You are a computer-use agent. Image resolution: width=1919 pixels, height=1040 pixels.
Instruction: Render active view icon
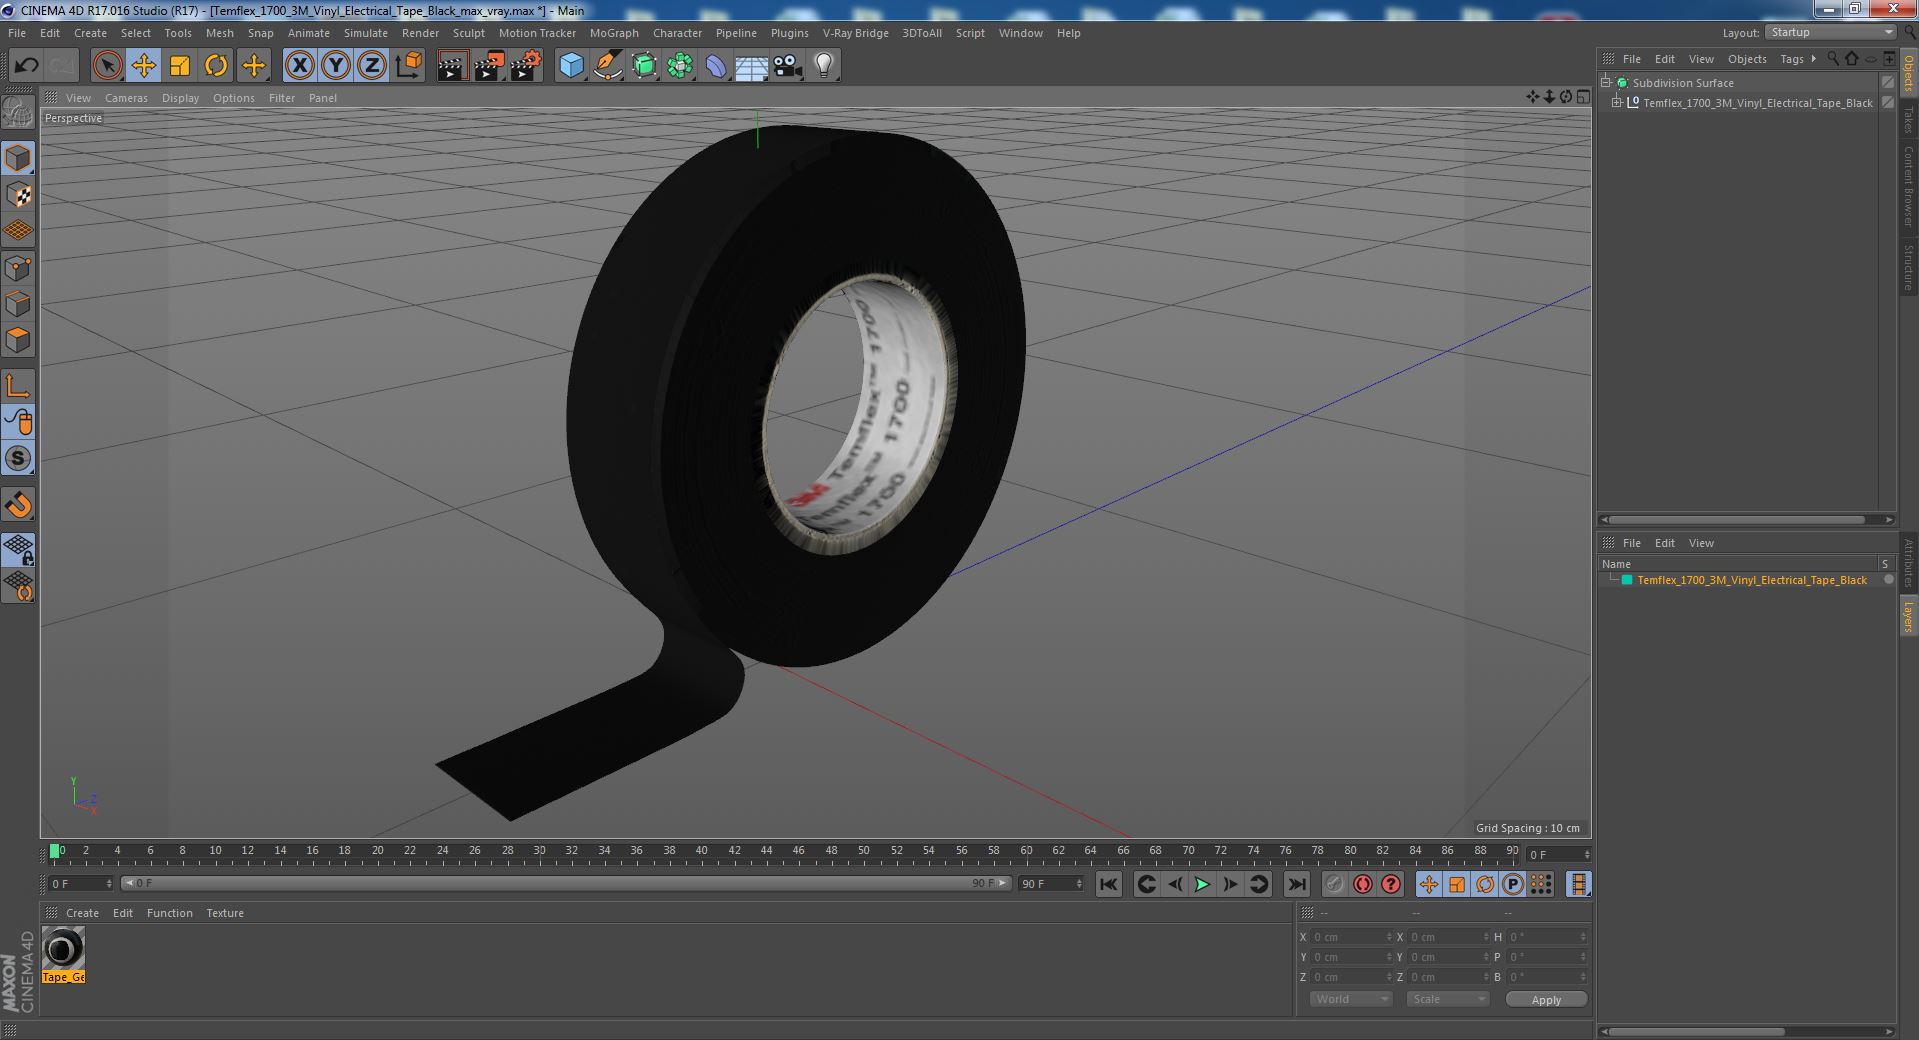[452, 66]
